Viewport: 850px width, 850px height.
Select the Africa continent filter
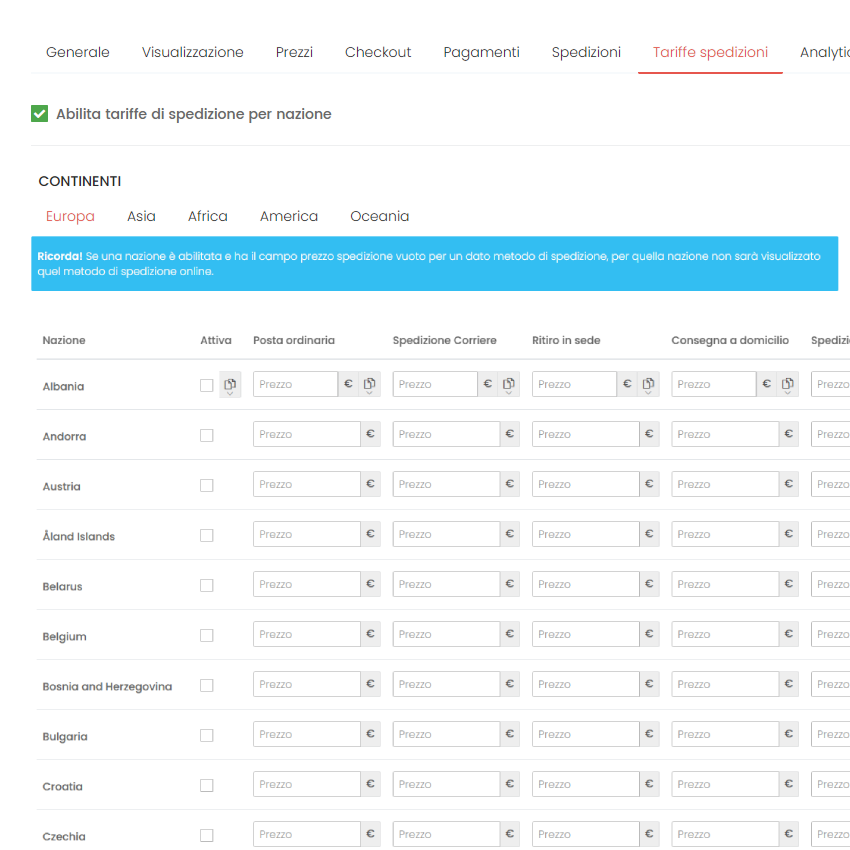(207, 216)
